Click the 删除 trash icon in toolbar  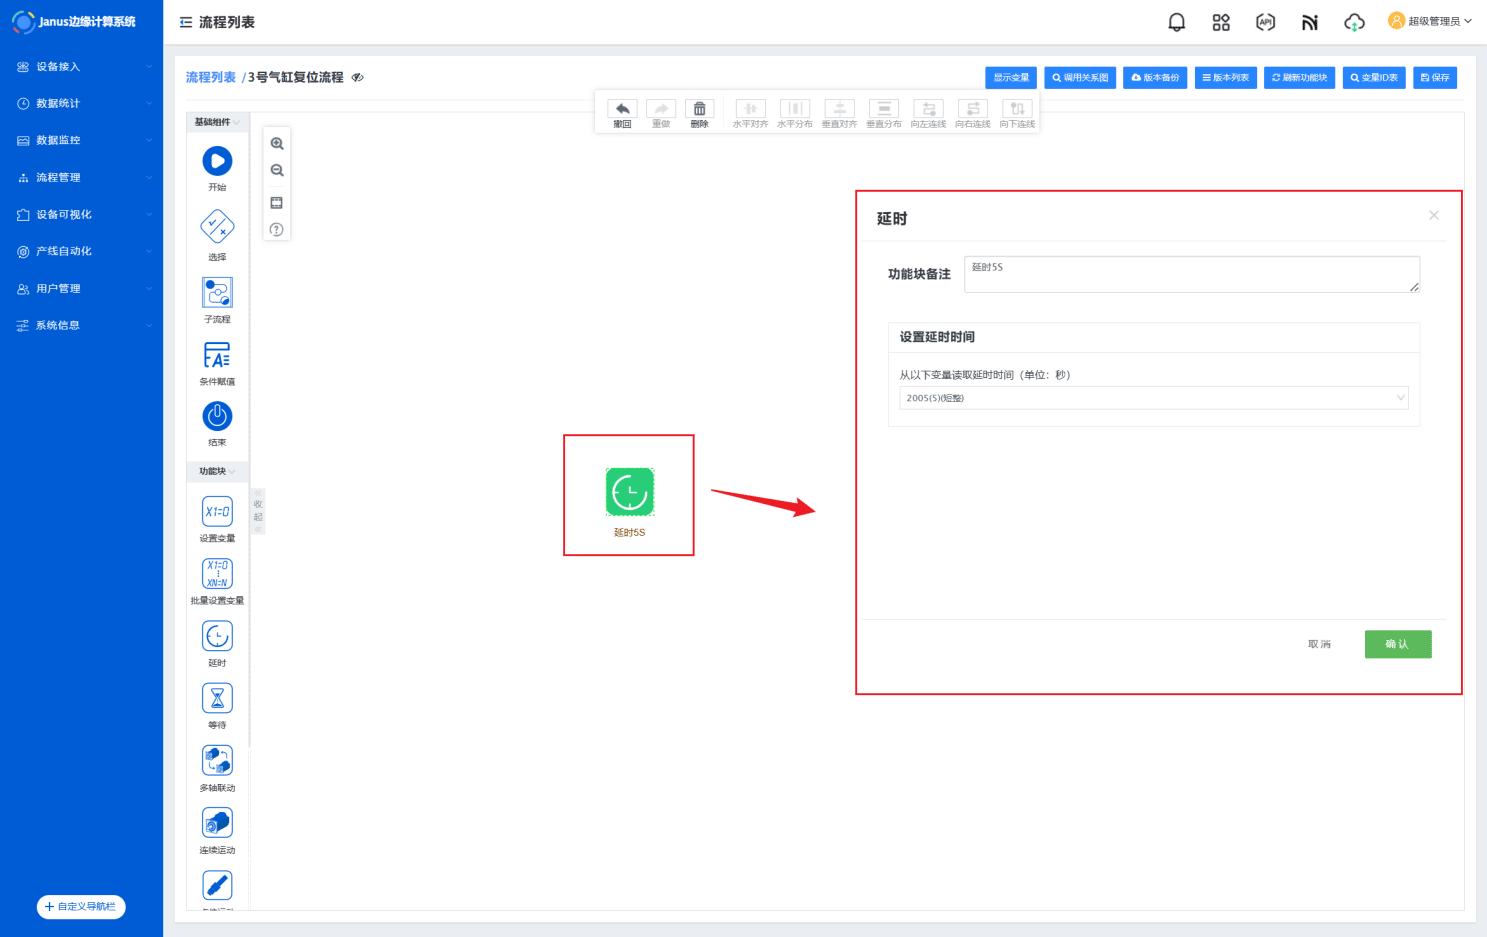[699, 109]
